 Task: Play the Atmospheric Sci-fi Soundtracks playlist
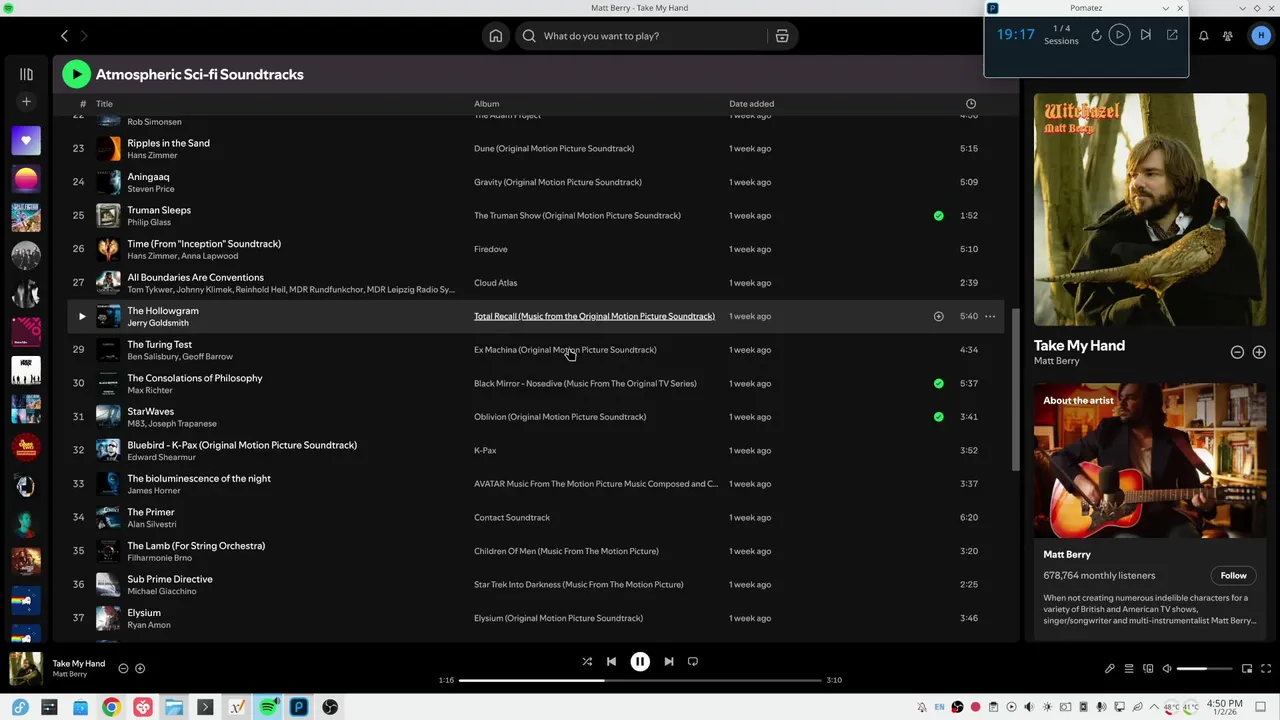76,74
